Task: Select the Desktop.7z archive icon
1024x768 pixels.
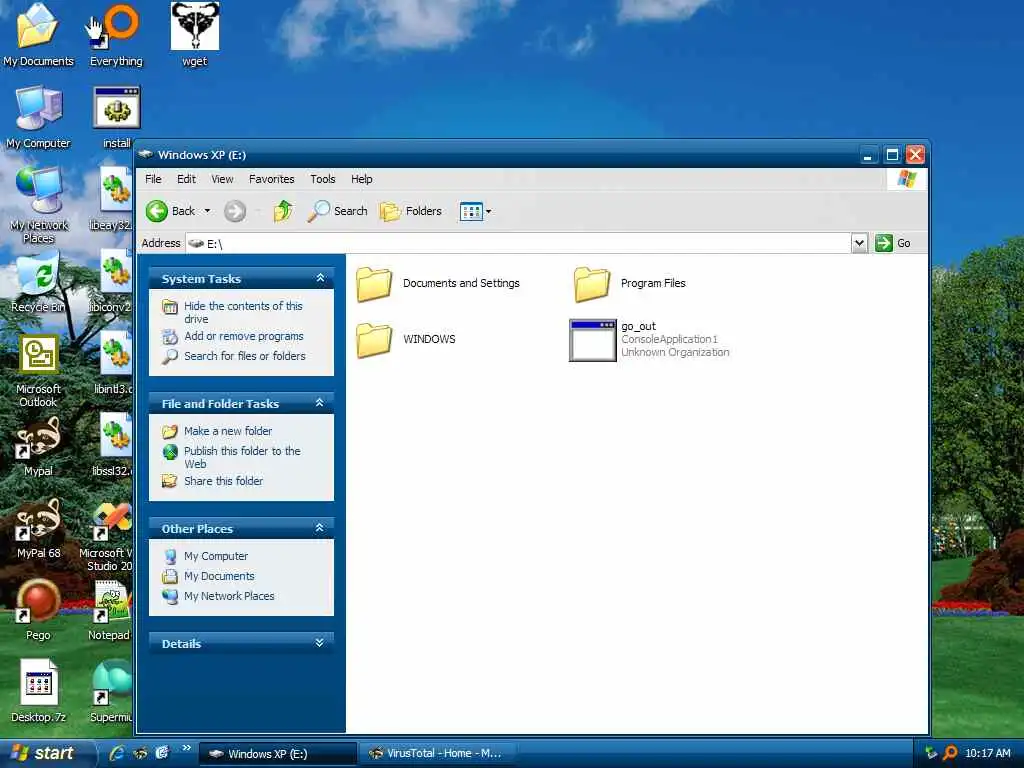Action: pos(38,691)
